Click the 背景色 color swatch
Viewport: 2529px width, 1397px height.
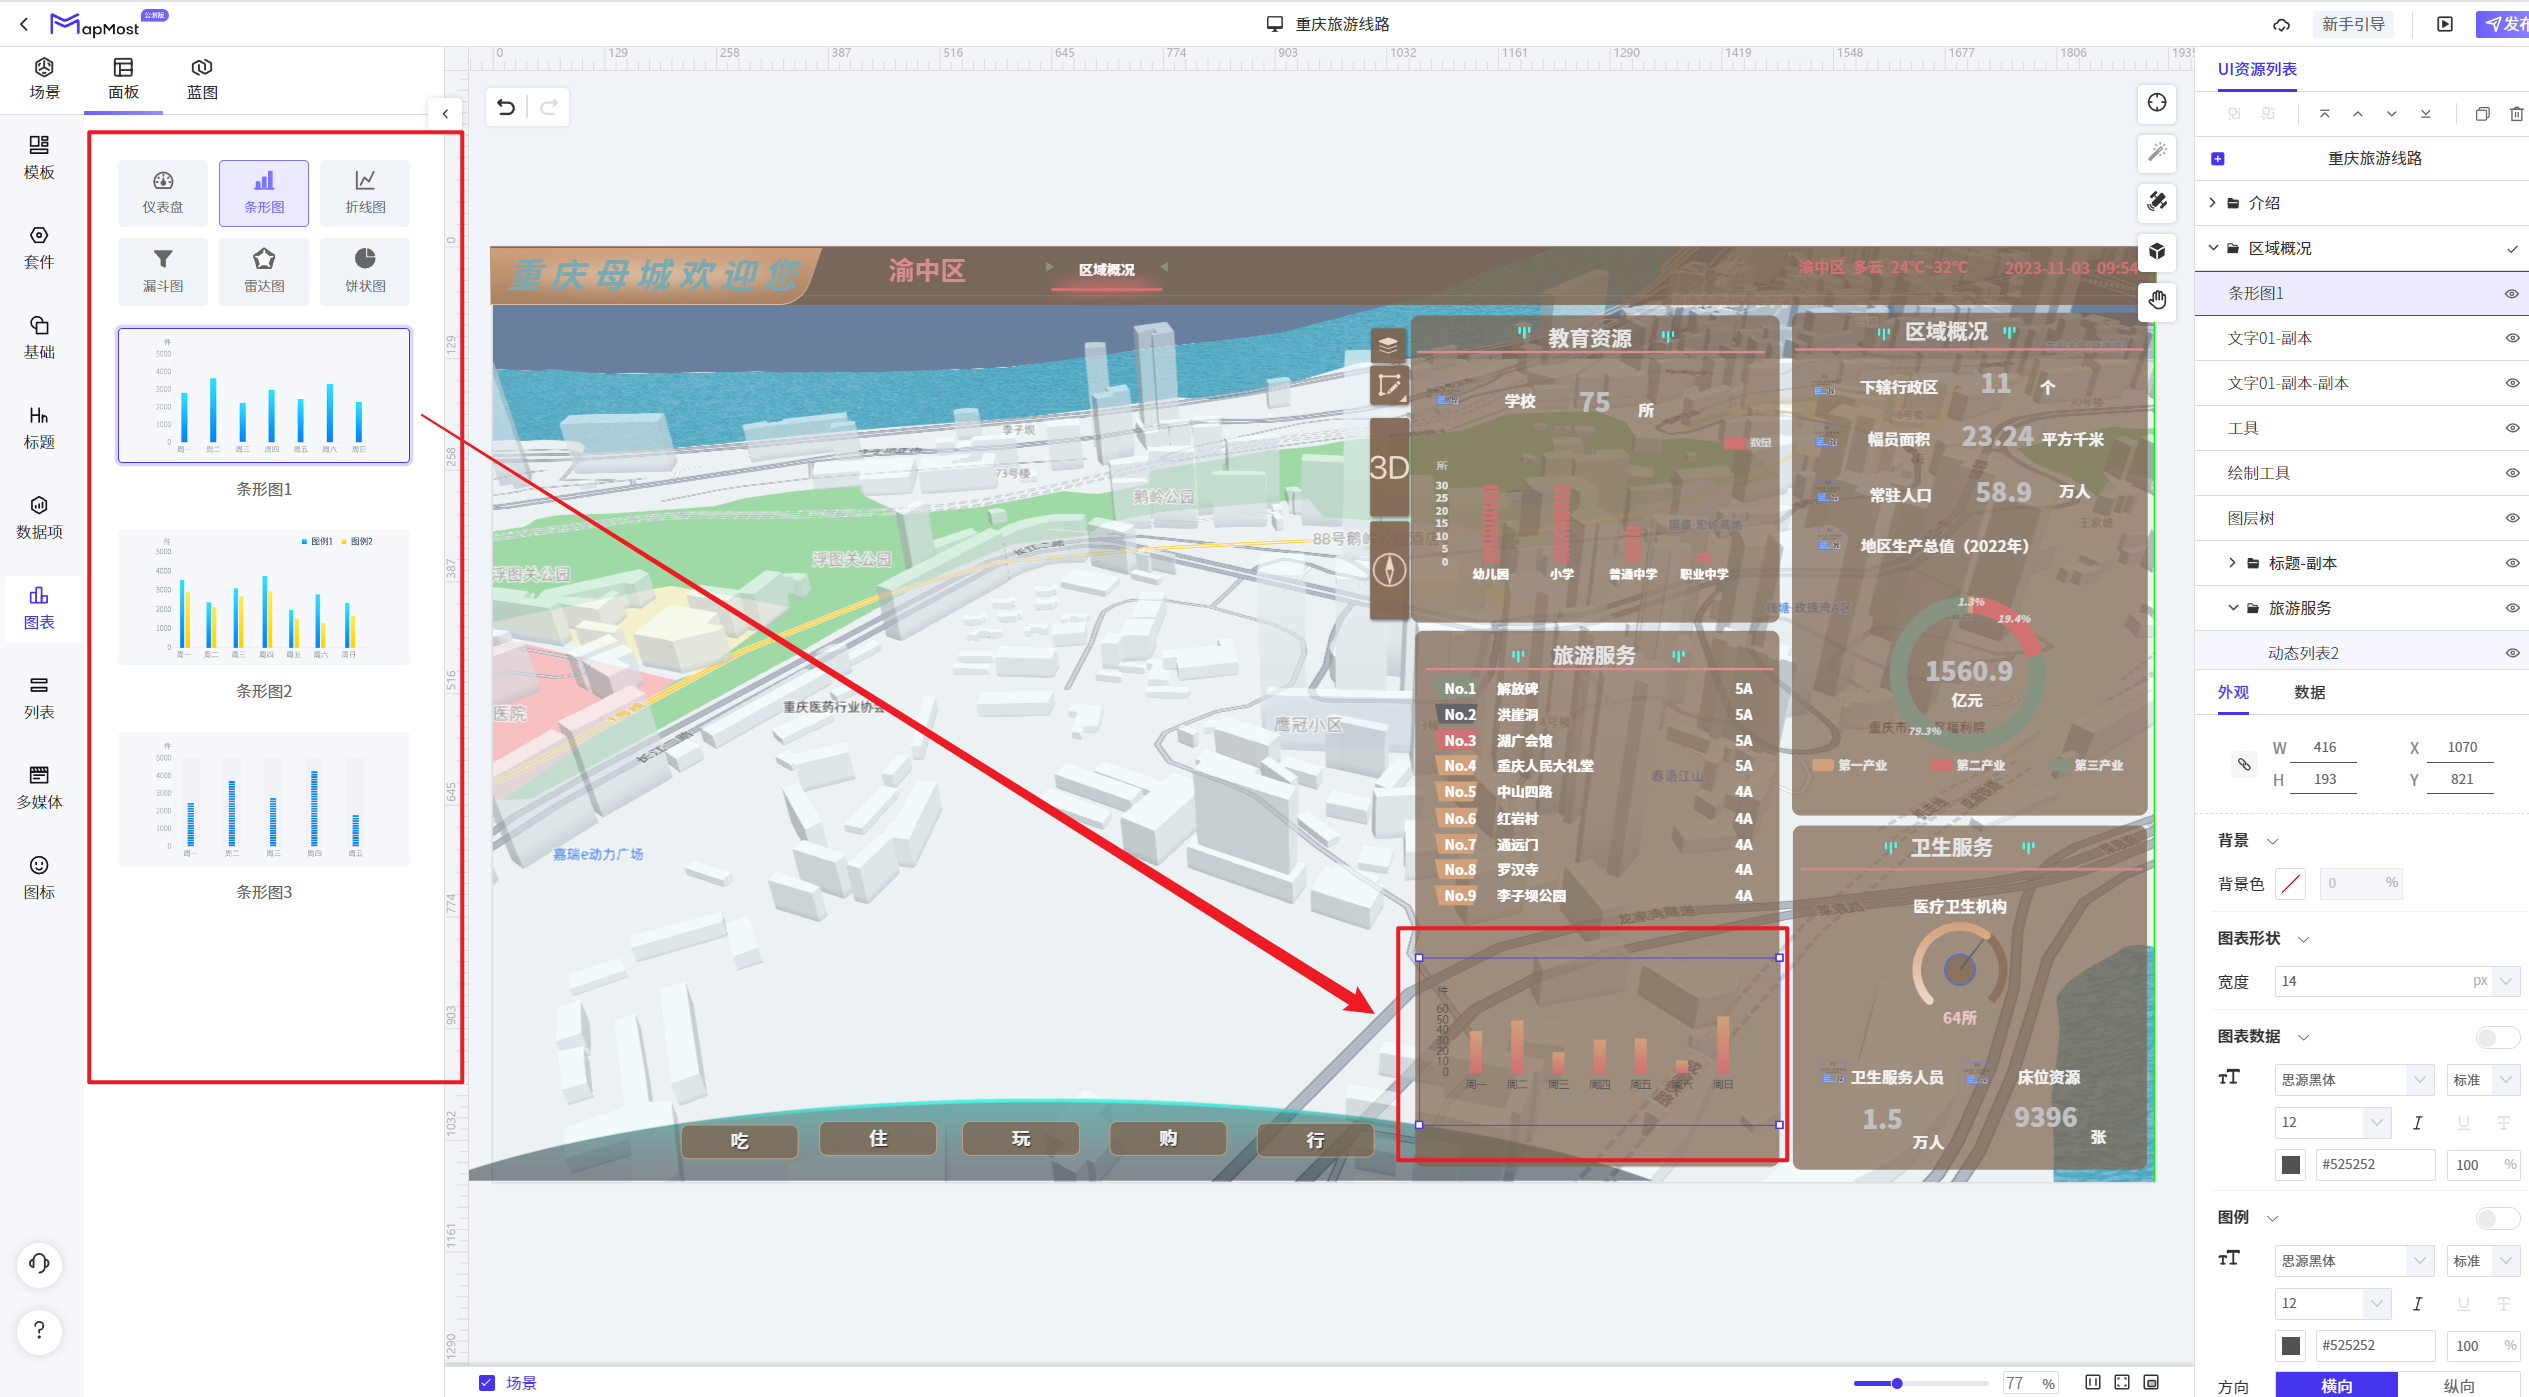(x=2290, y=883)
